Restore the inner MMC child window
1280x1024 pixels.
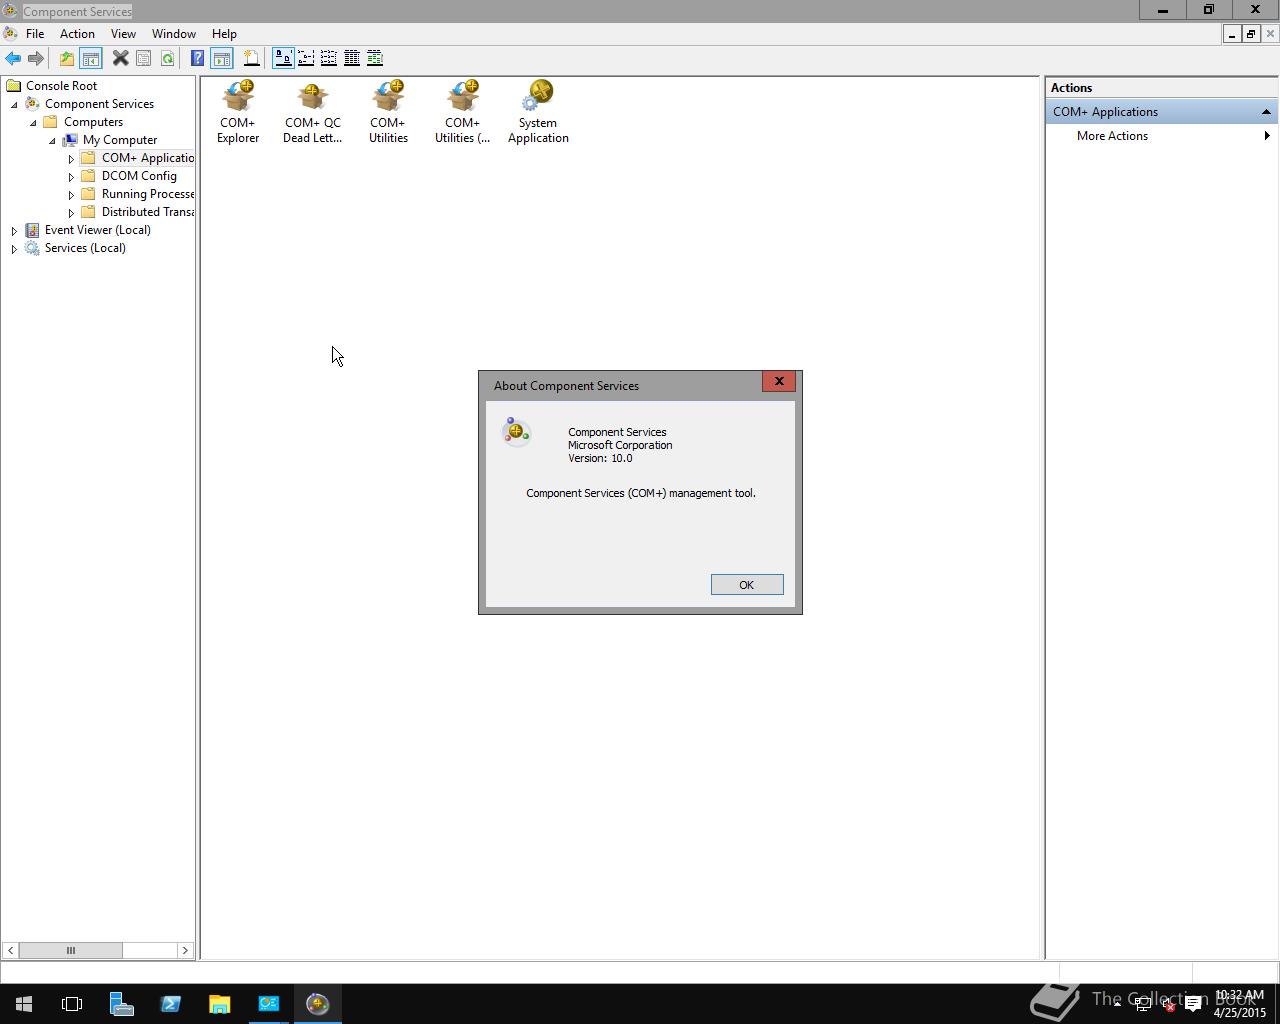pos(1250,34)
